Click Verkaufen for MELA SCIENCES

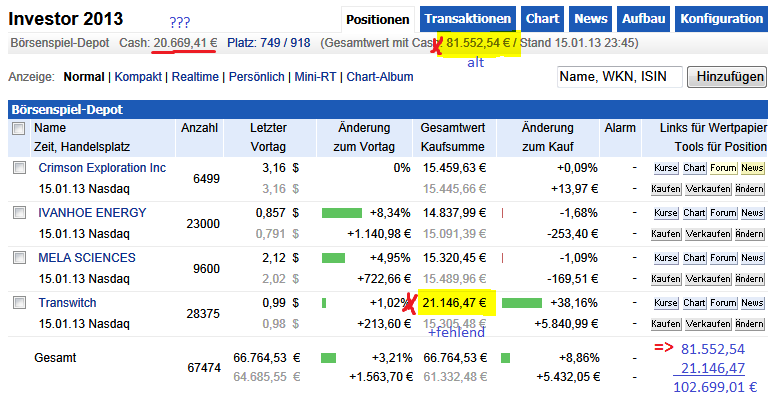coord(708,279)
